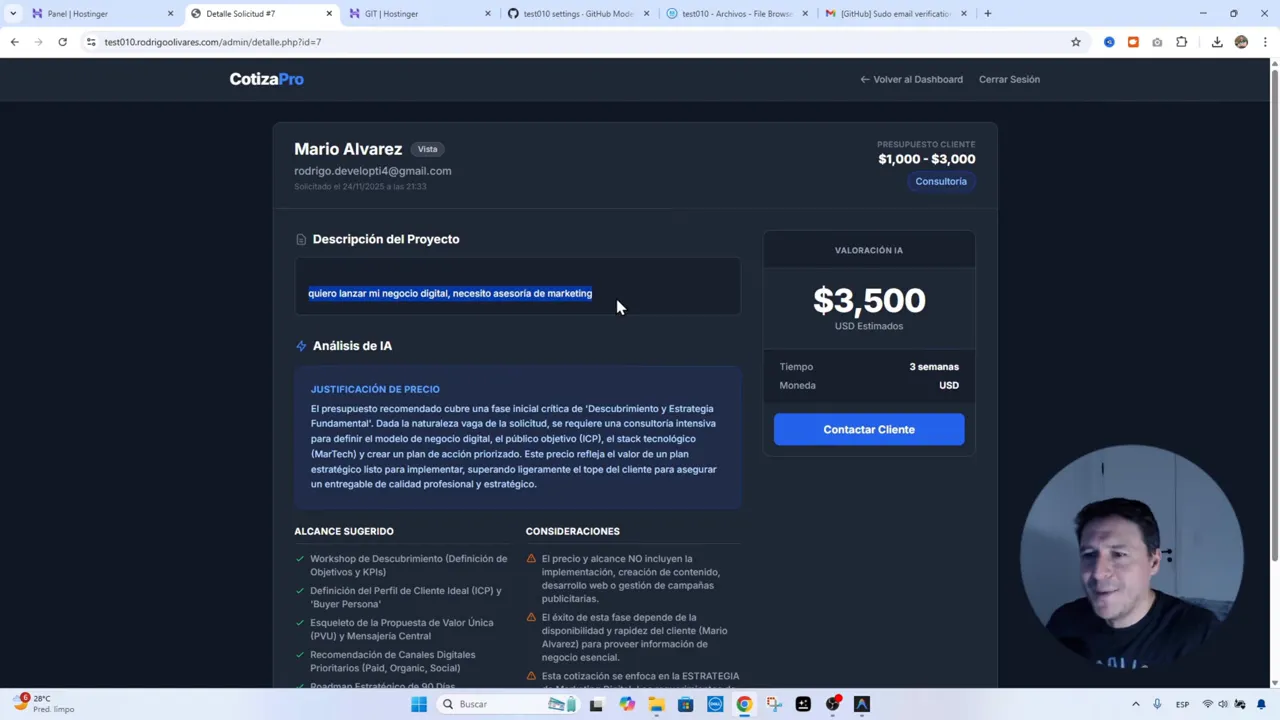Click the document icon beside Descripción del Proyecto

(x=301, y=239)
